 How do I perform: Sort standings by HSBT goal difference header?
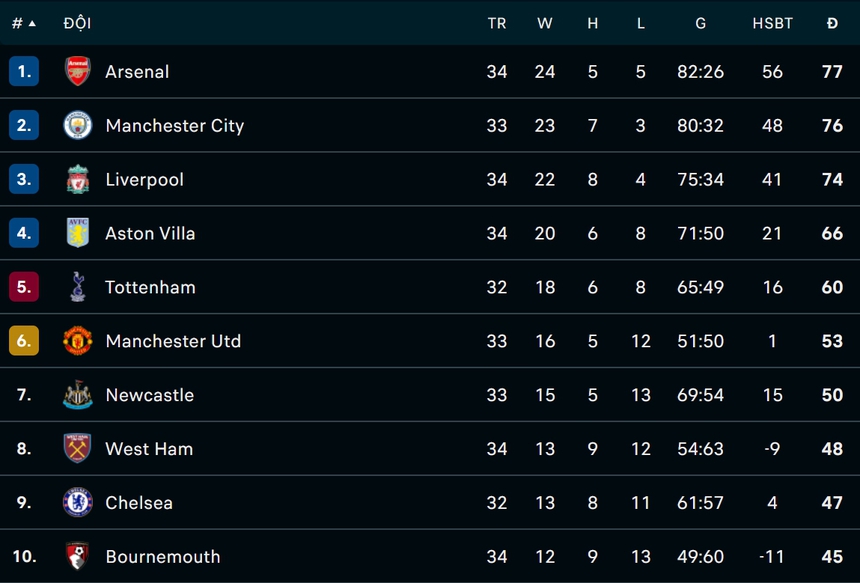772,23
